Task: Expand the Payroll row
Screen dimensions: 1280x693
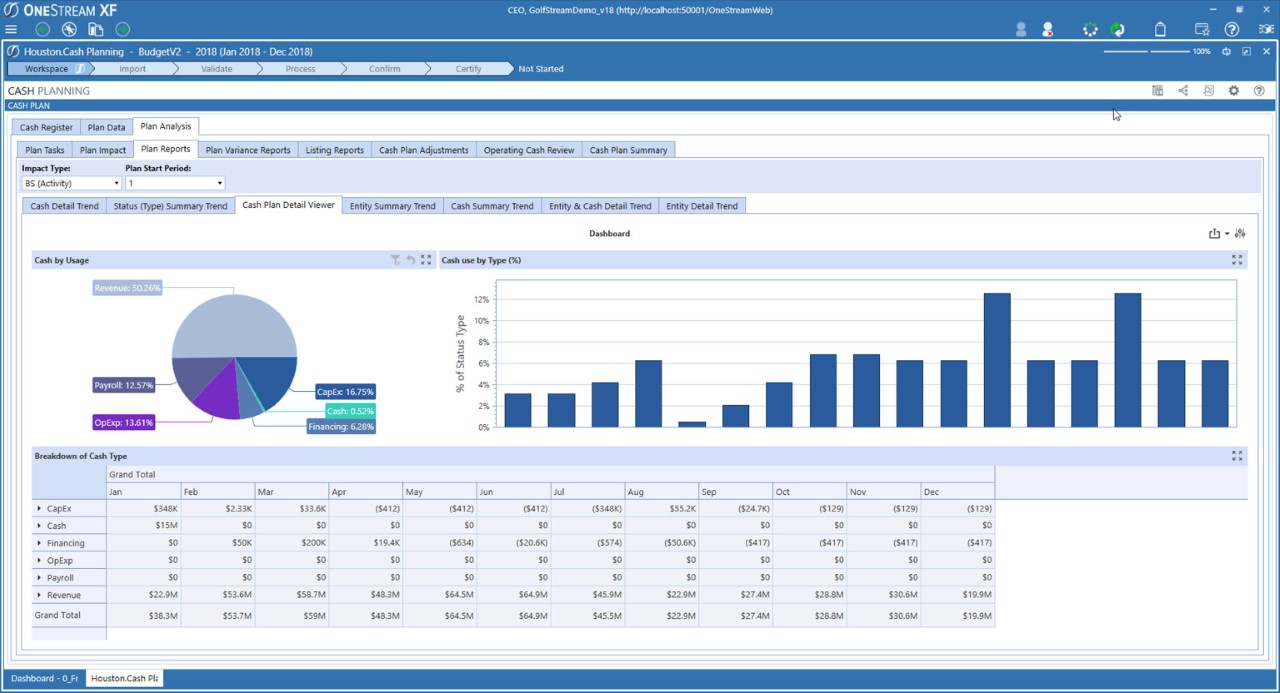Action: click(x=39, y=578)
